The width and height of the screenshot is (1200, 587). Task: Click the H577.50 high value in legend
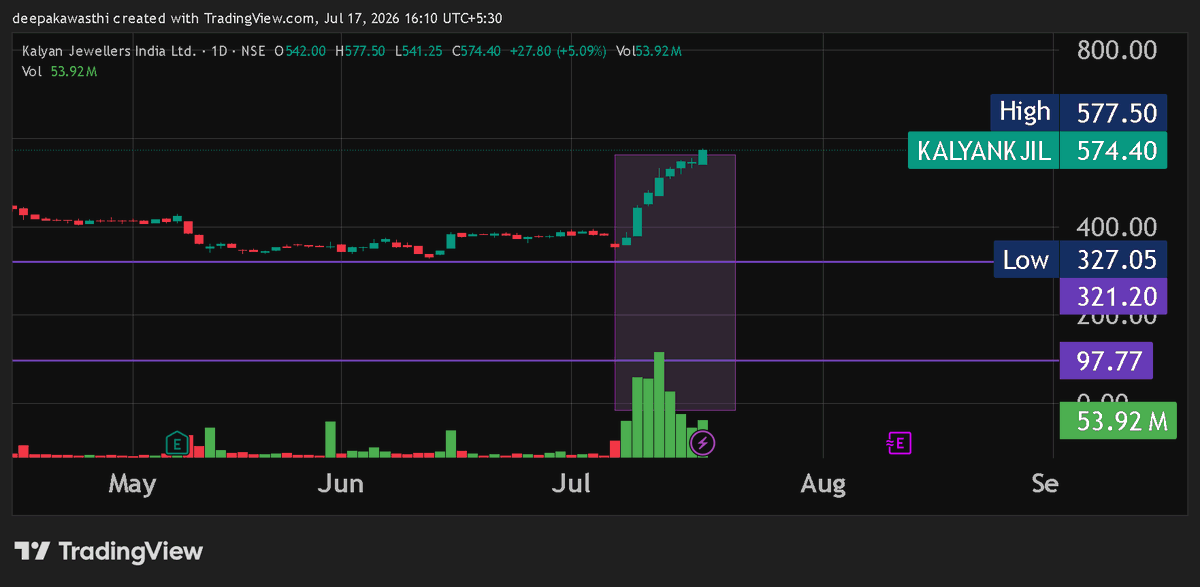pyautogui.click(x=362, y=50)
